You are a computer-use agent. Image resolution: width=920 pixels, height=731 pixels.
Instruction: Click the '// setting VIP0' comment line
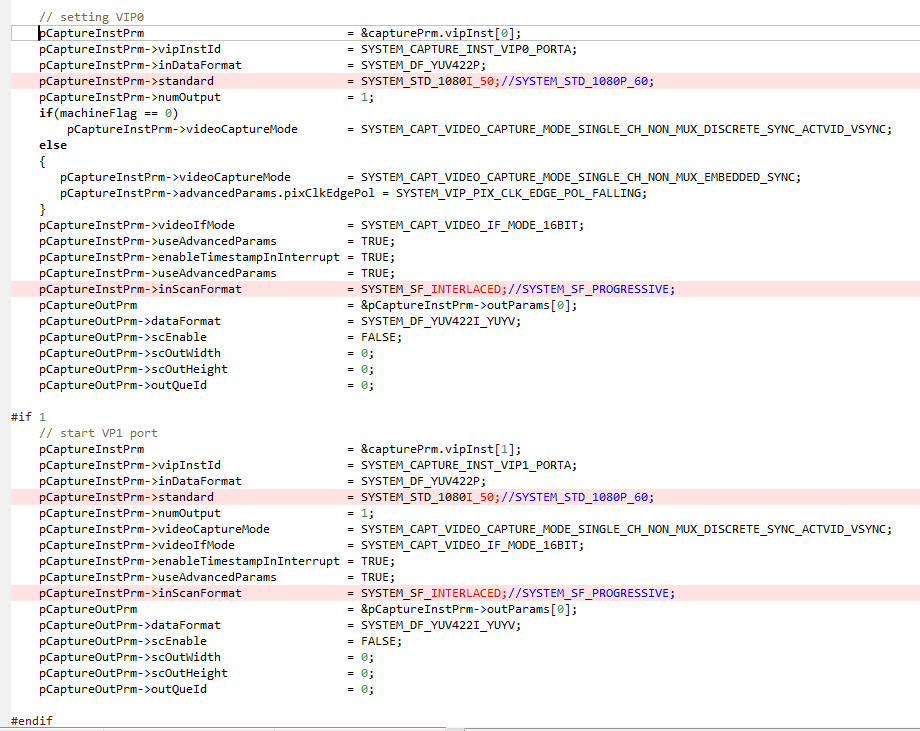coord(92,17)
